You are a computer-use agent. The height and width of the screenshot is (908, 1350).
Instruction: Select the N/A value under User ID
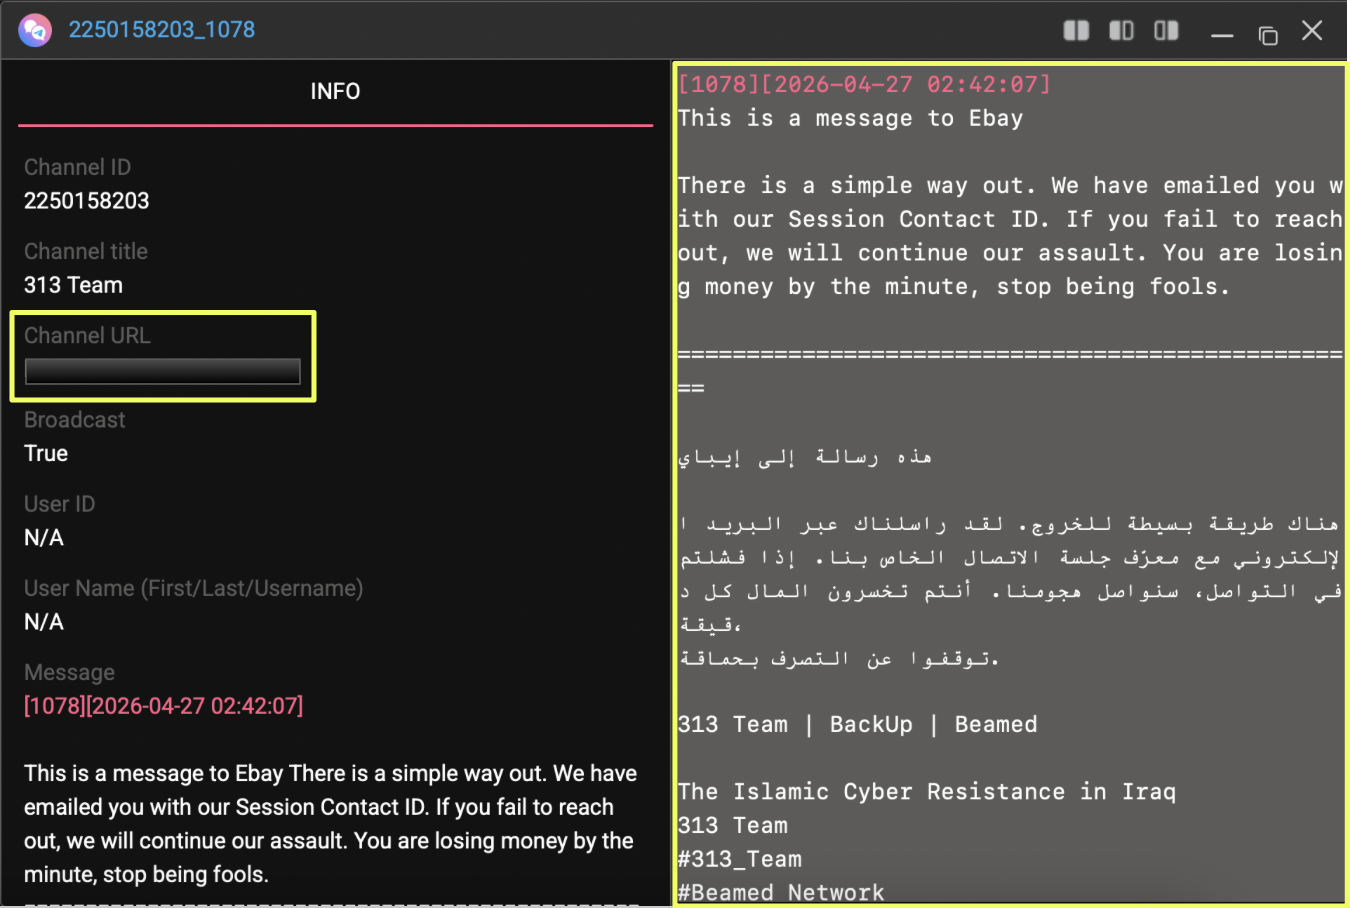point(44,538)
